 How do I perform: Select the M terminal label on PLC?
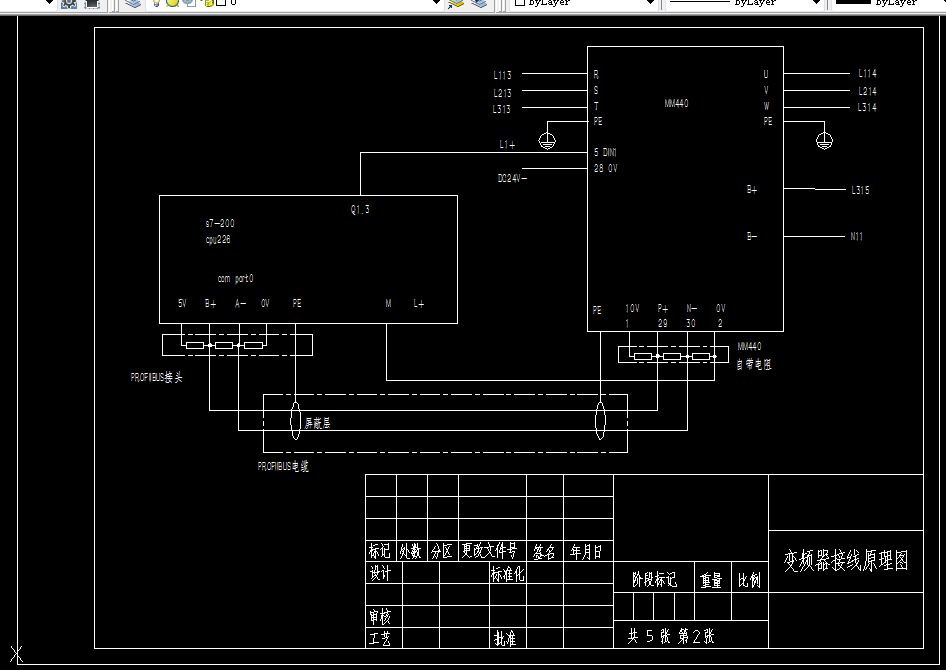(x=389, y=303)
